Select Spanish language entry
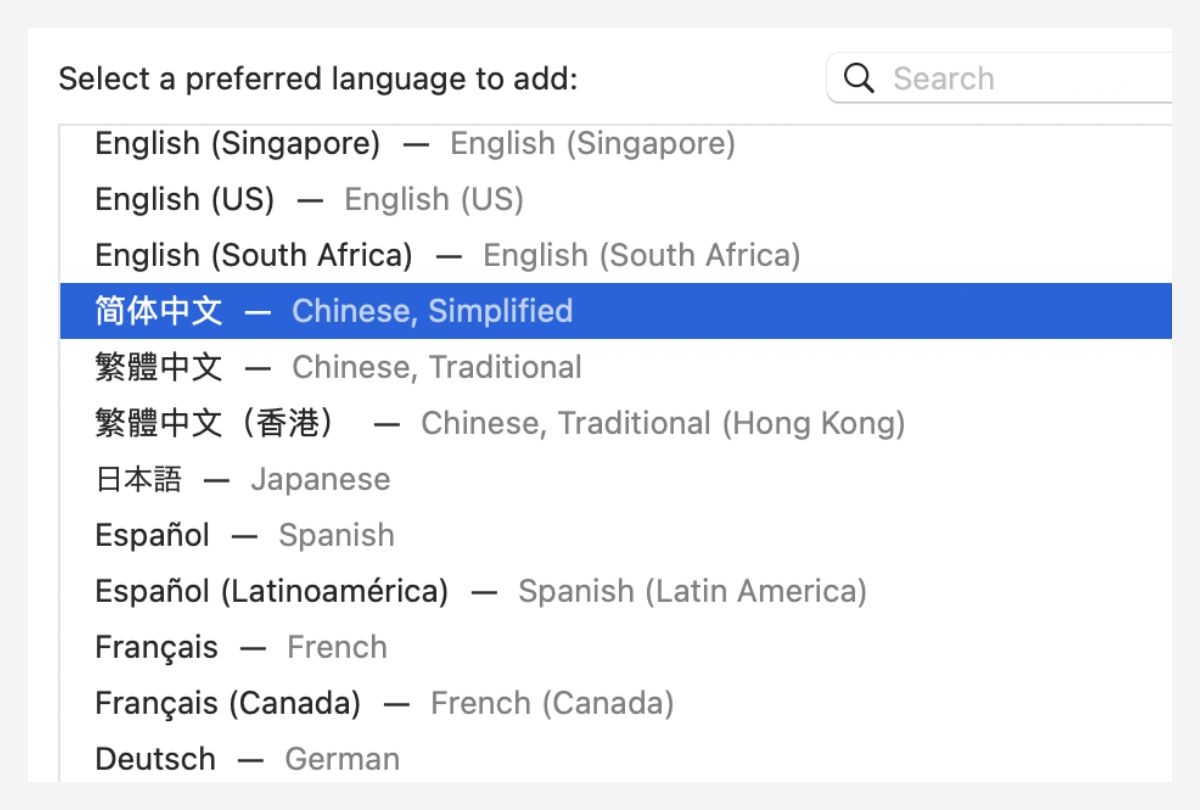 [x=240, y=535]
